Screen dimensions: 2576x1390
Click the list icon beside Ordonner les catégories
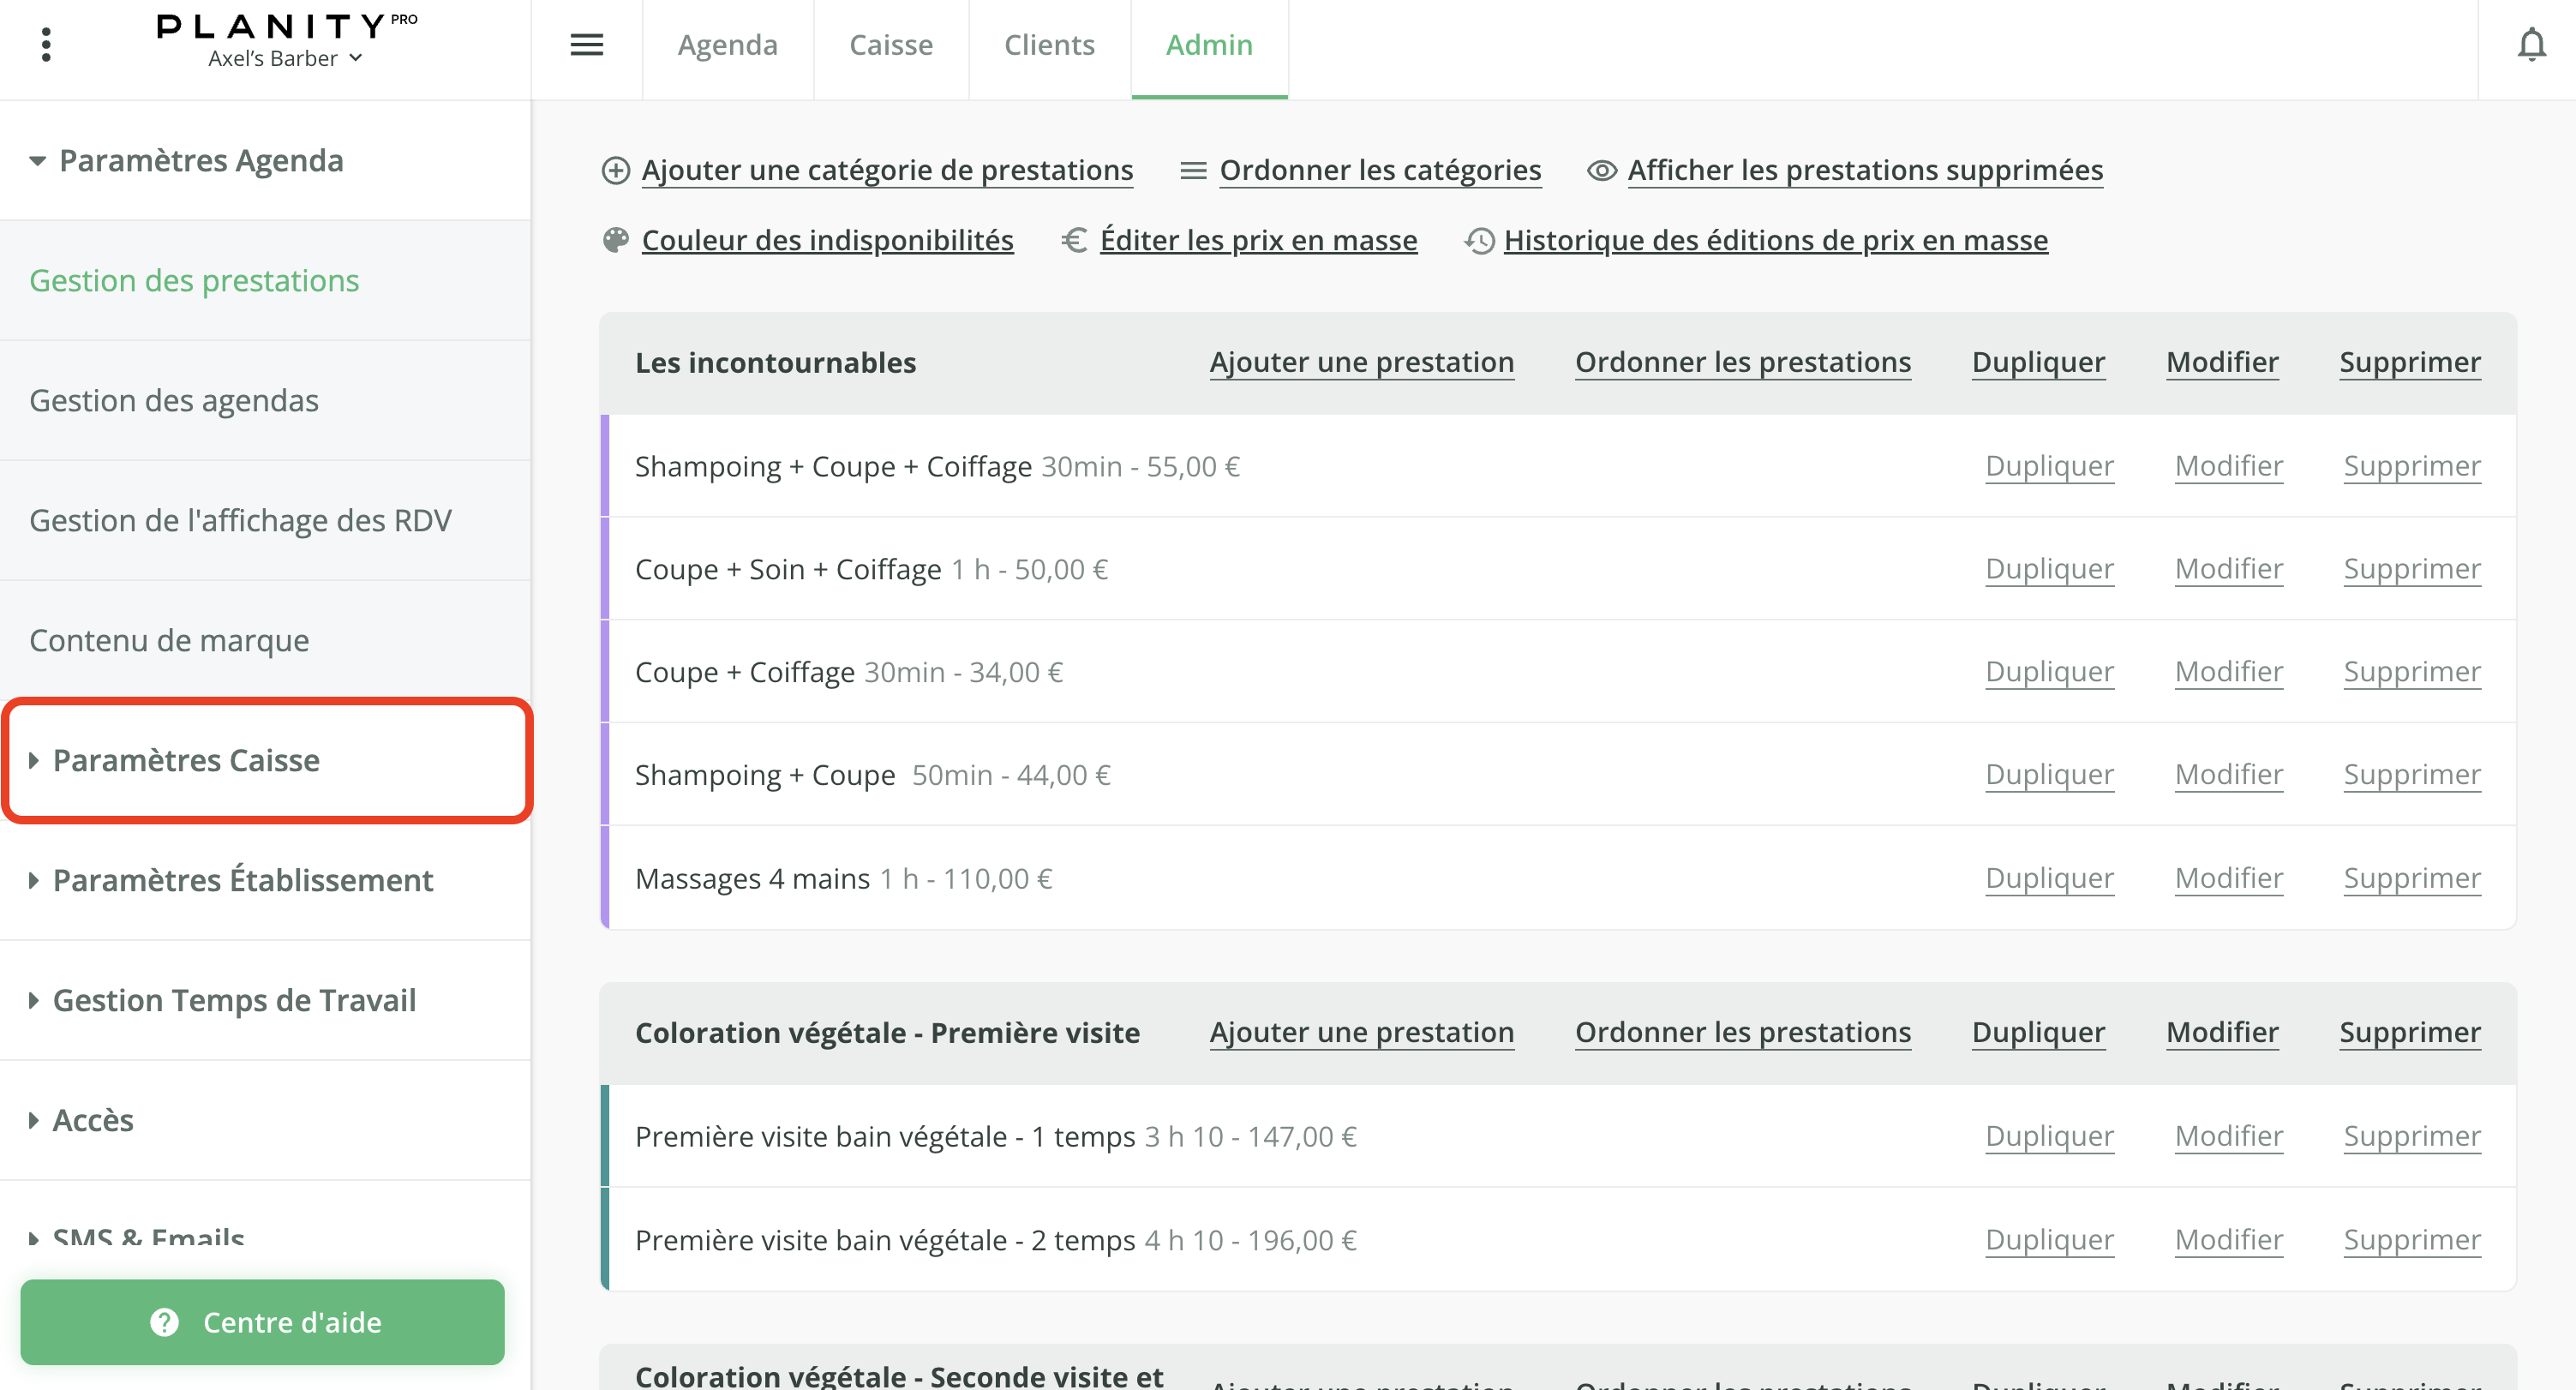1192,170
